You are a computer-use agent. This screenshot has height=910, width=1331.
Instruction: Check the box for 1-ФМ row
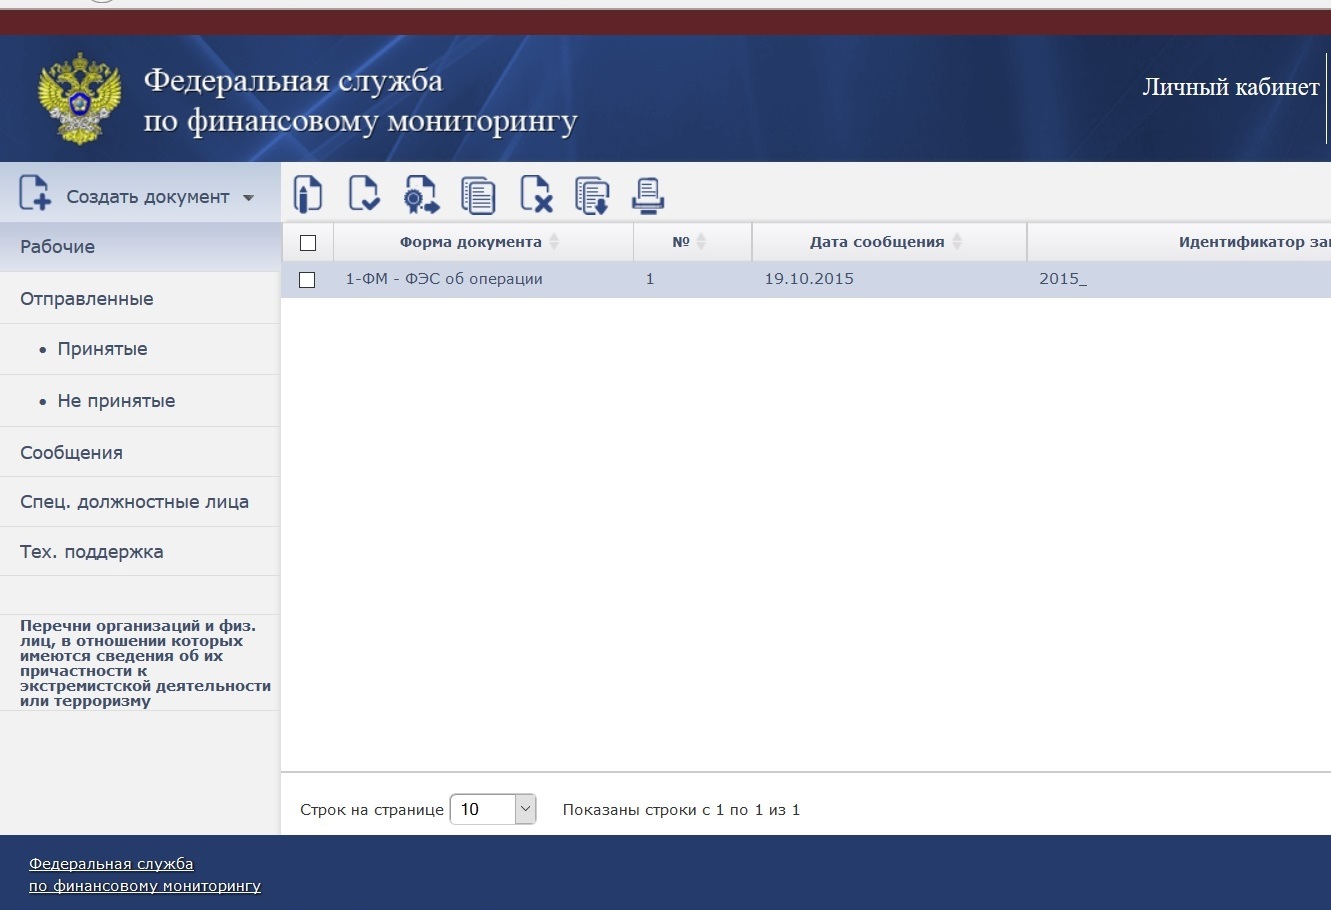(x=308, y=280)
